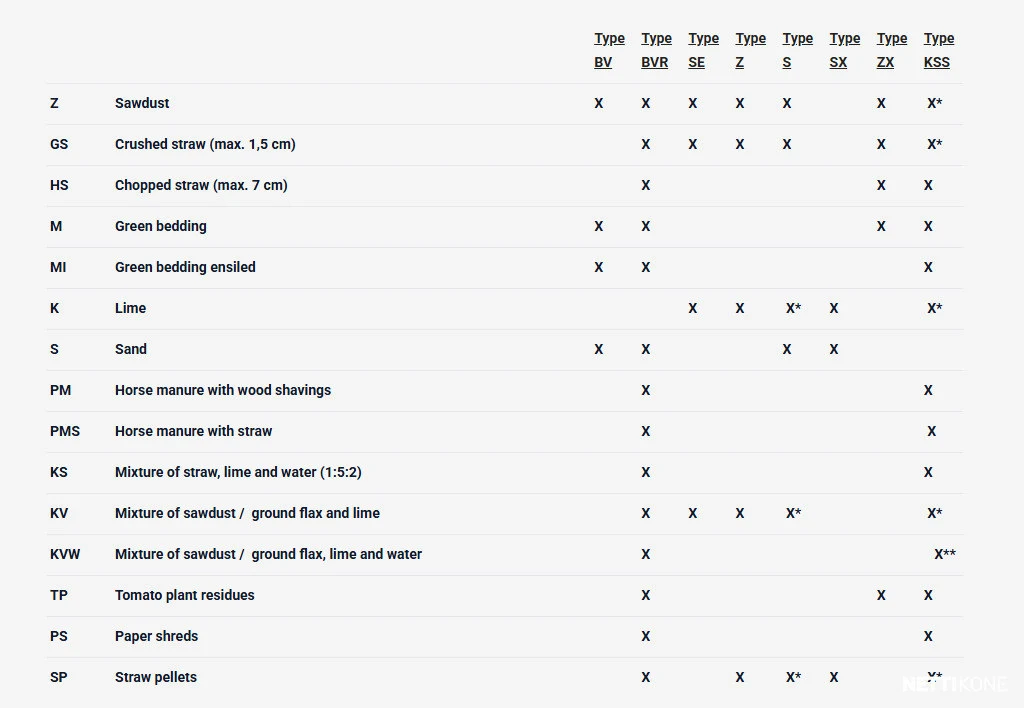The image size is (1024, 708).
Task: Click the X** mark in KVW row
Action: point(944,554)
